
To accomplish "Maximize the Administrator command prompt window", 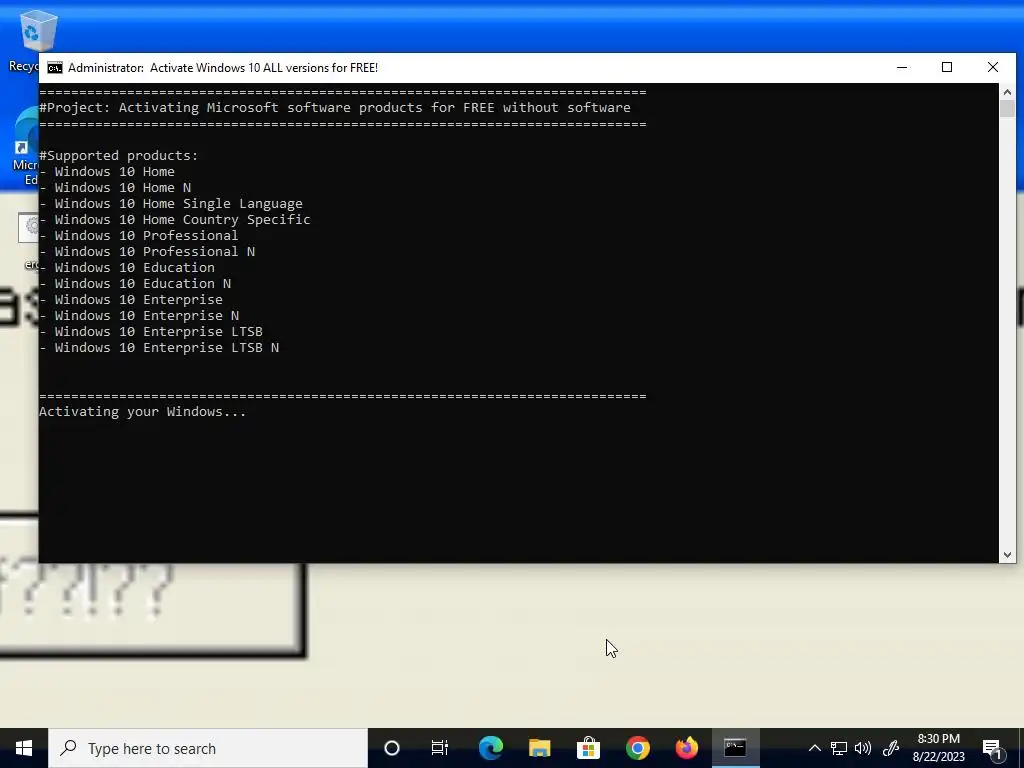I will (x=947, y=67).
